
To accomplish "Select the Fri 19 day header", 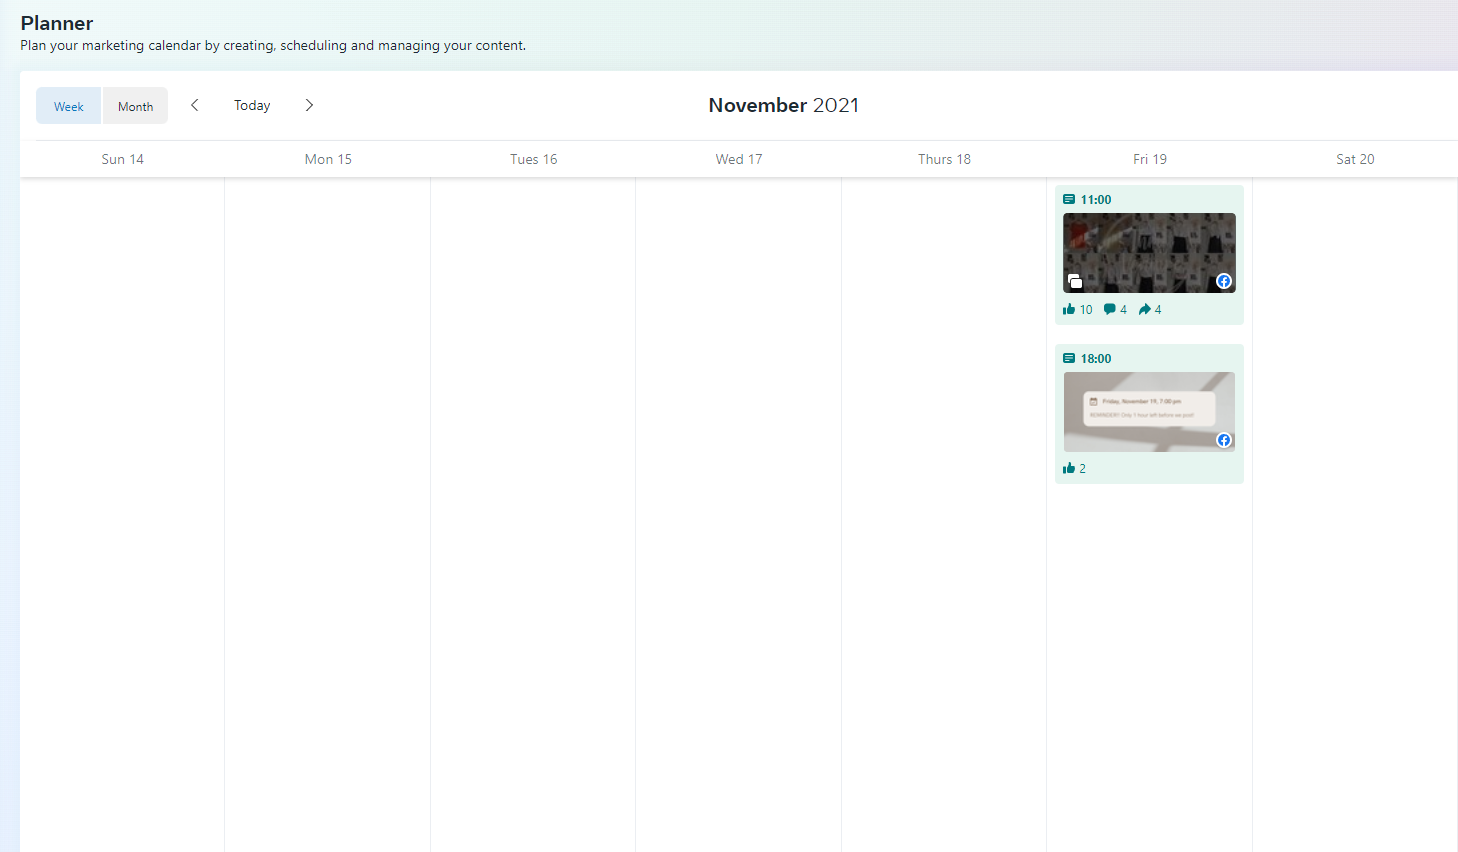I will (1150, 159).
